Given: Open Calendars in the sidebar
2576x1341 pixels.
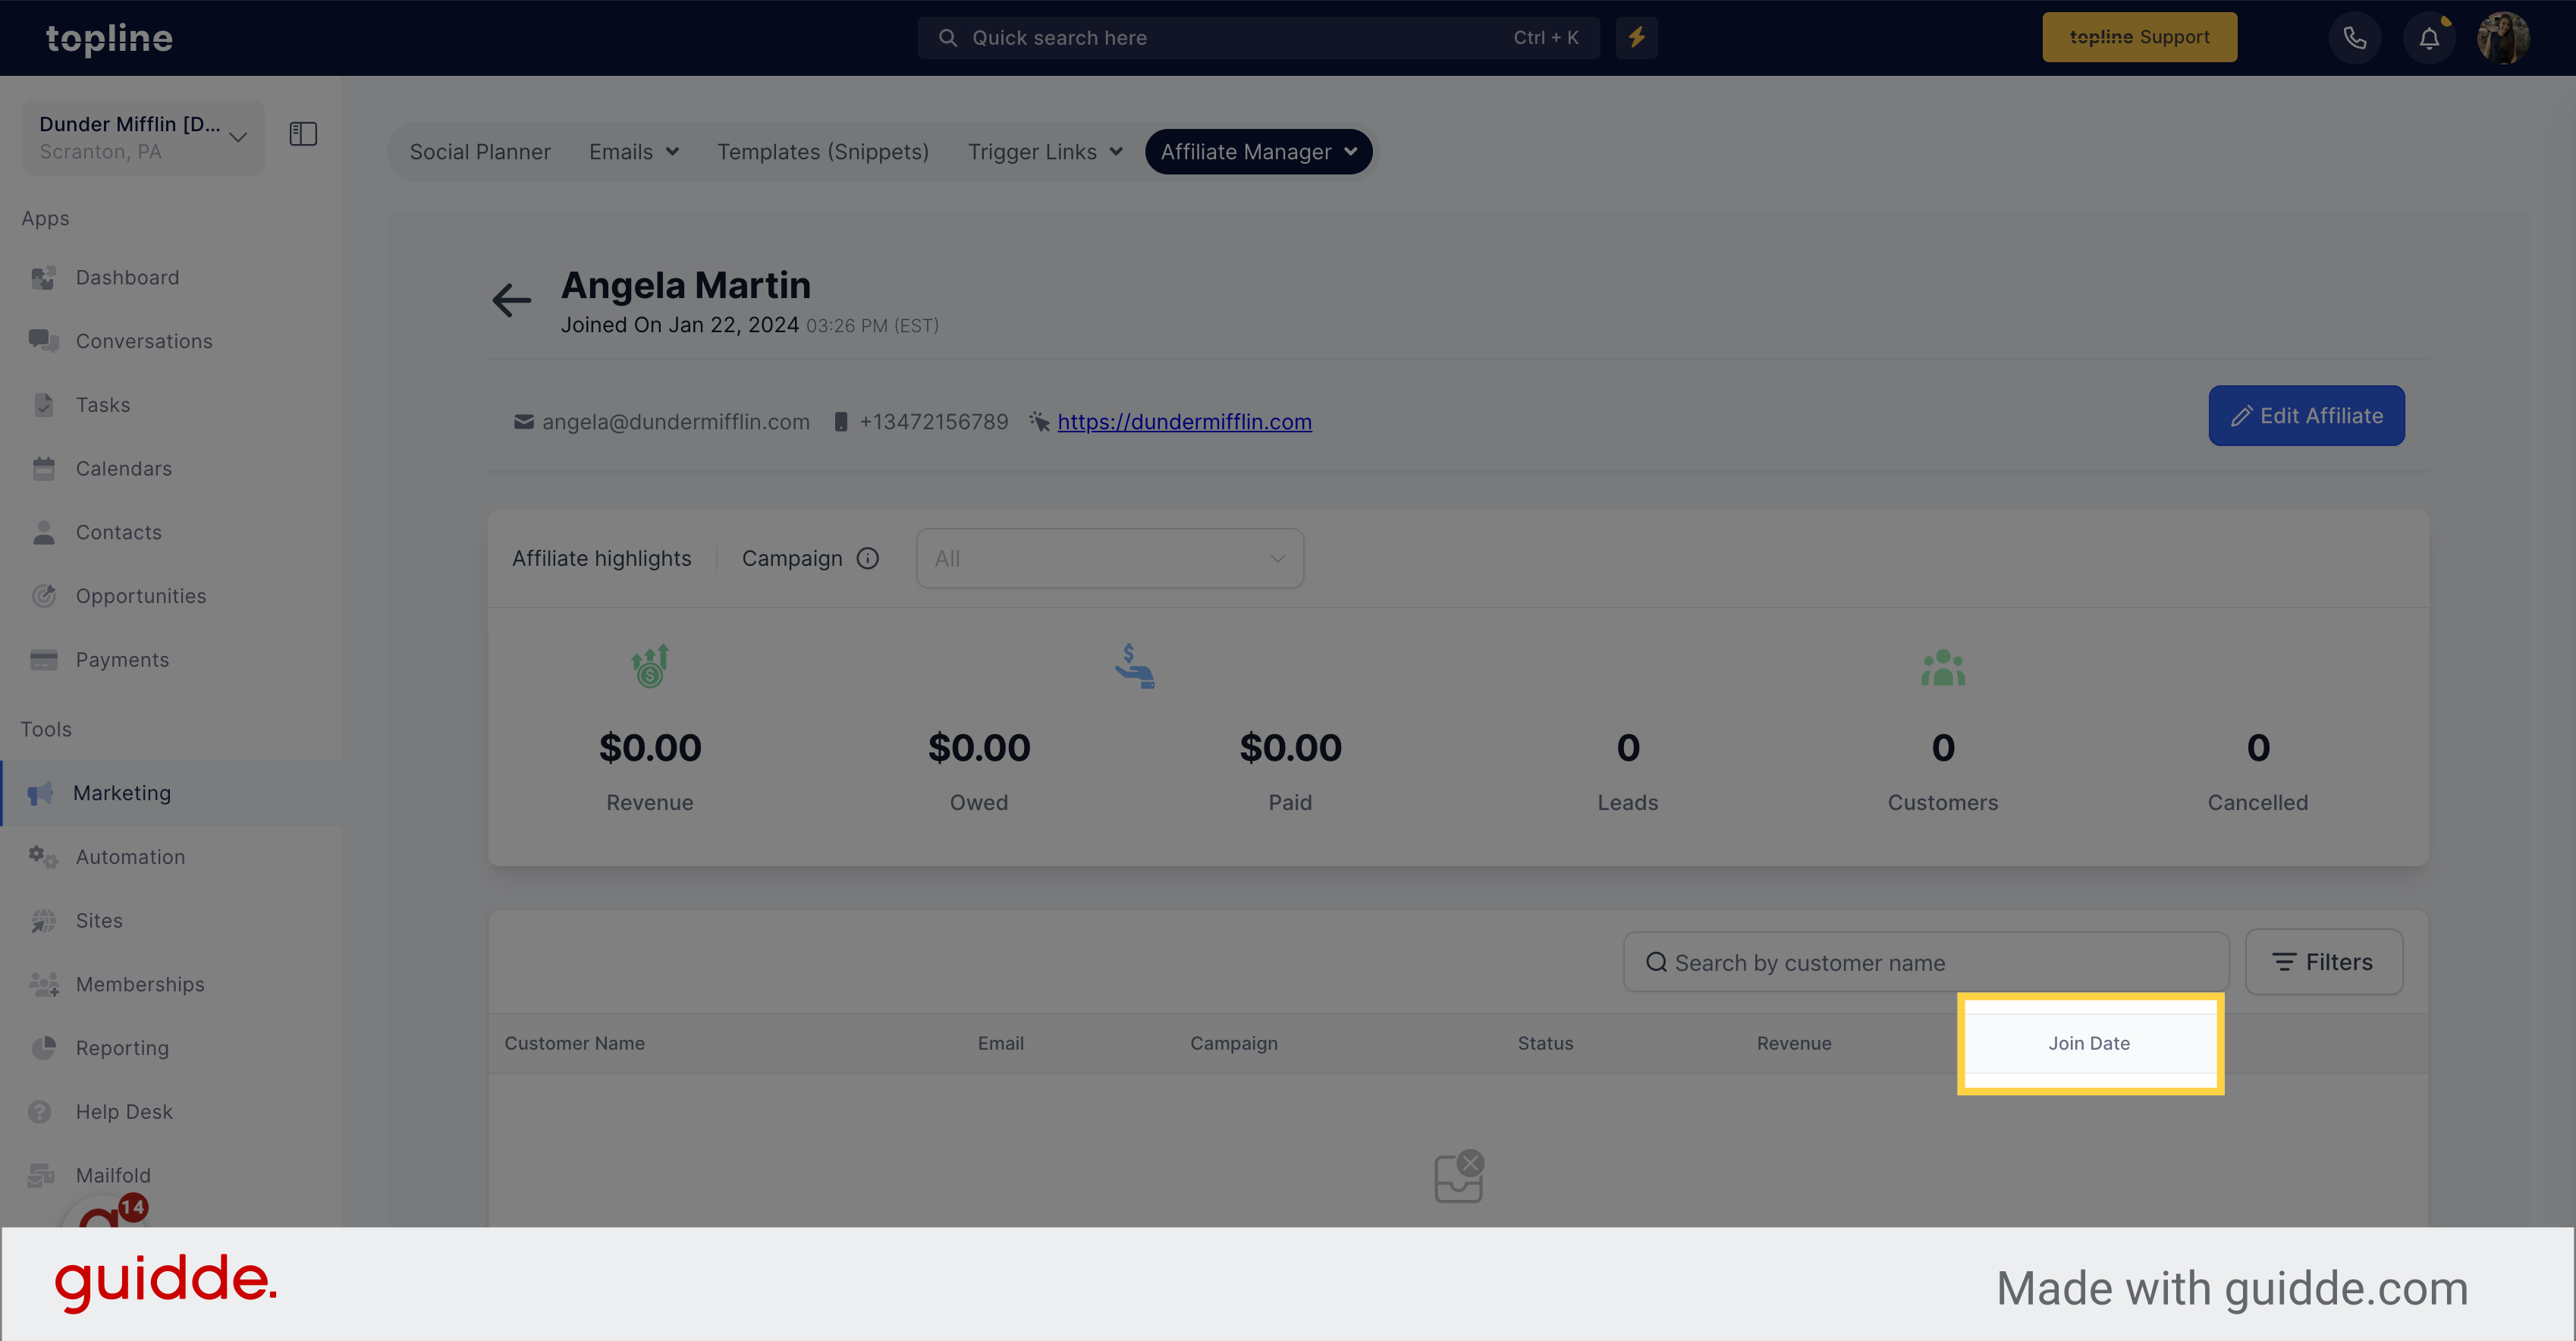Looking at the screenshot, I should (x=124, y=468).
